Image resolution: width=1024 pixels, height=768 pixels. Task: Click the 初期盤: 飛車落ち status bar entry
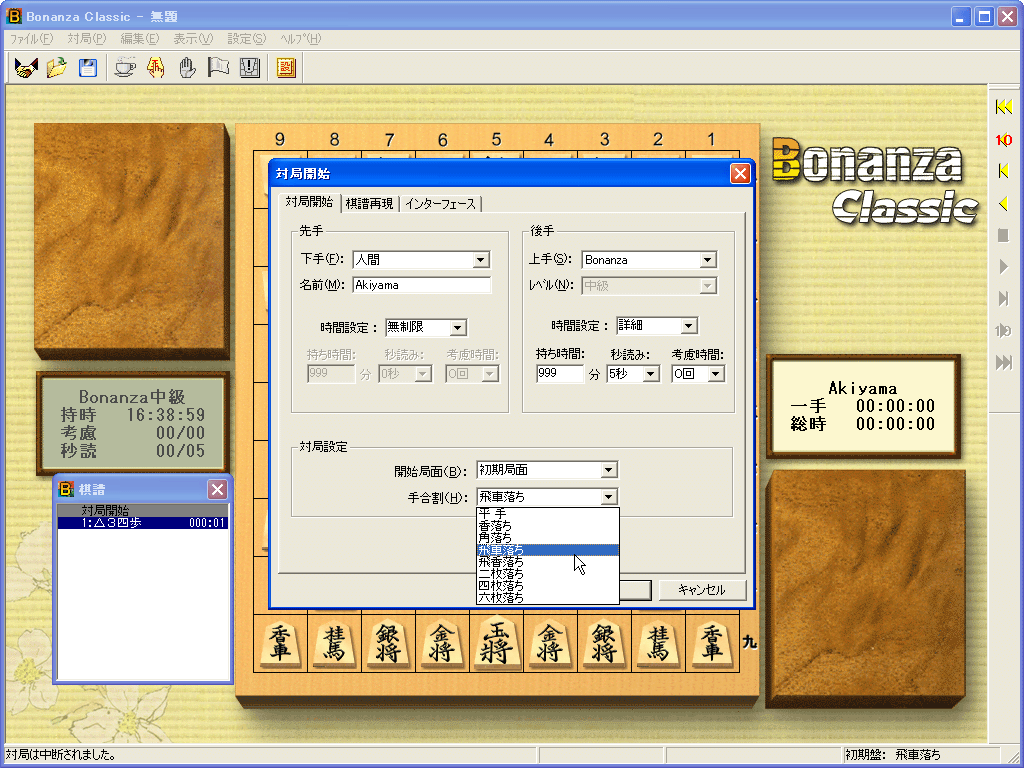tap(893, 755)
